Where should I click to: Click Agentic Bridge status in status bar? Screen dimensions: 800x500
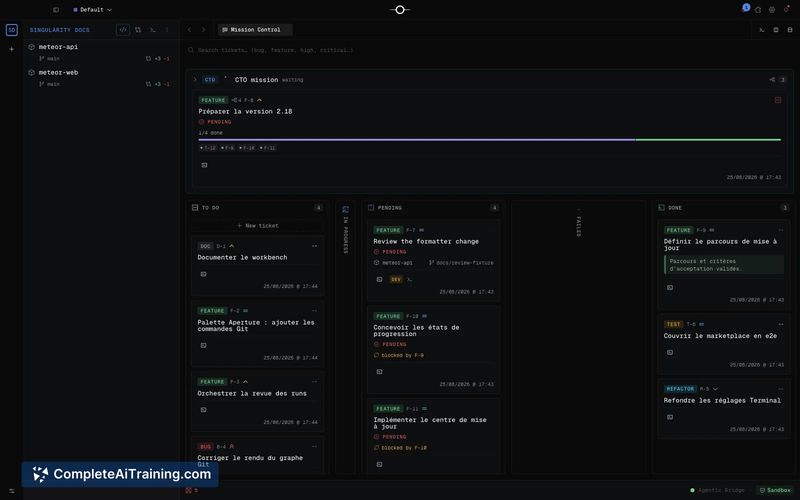click(x=717, y=490)
